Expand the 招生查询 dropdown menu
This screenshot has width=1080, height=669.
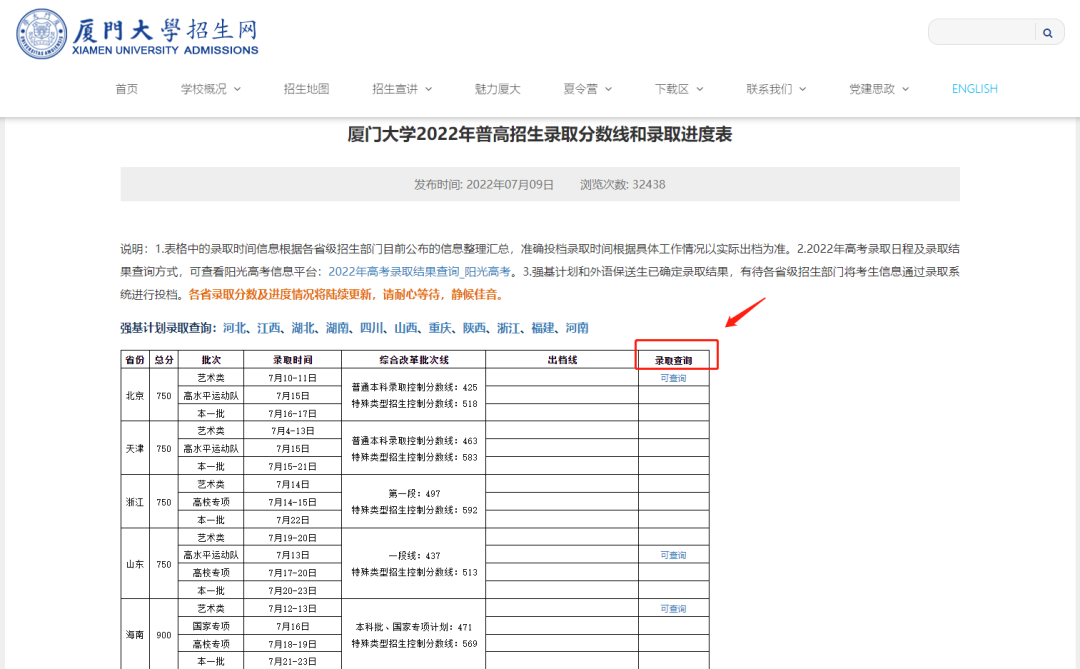pos(402,89)
